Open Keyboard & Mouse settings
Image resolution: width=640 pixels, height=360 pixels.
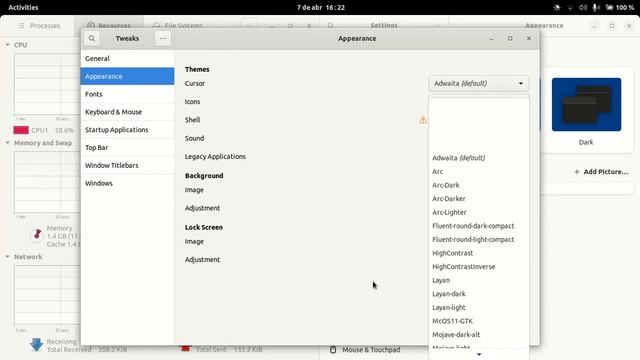pos(127,112)
